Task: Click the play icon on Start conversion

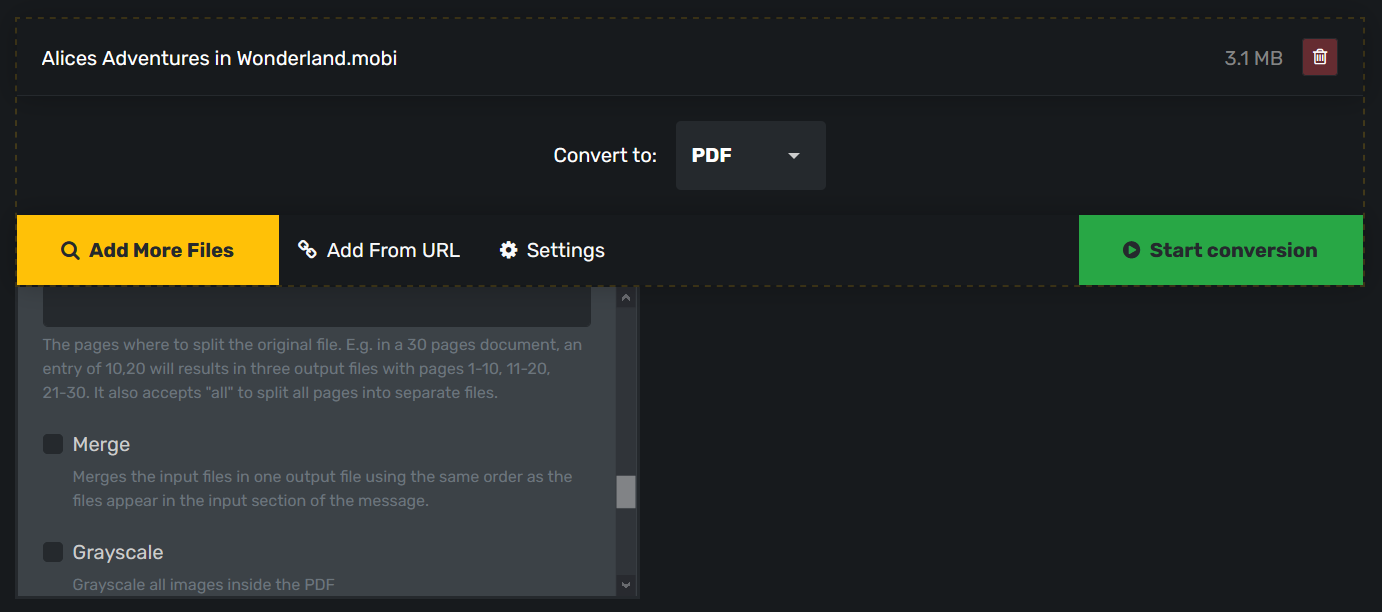Action: [x=1131, y=250]
